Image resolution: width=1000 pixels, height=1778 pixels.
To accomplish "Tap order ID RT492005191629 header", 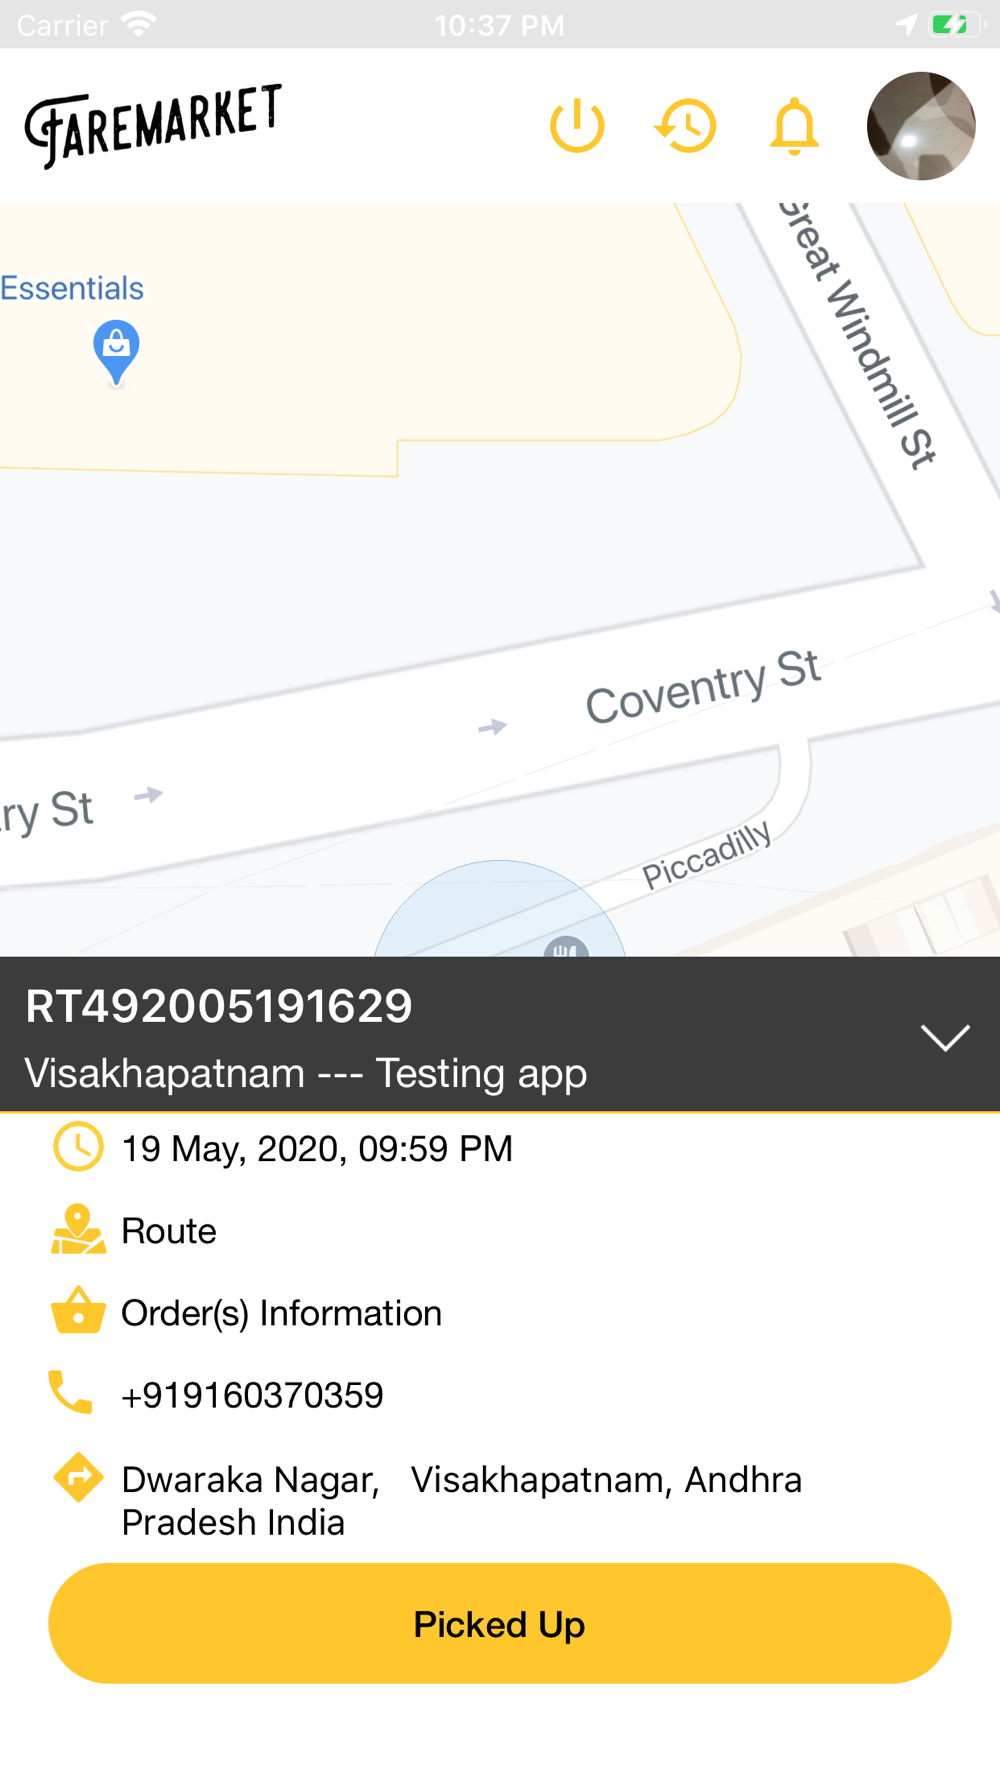I will click(x=218, y=1006).
